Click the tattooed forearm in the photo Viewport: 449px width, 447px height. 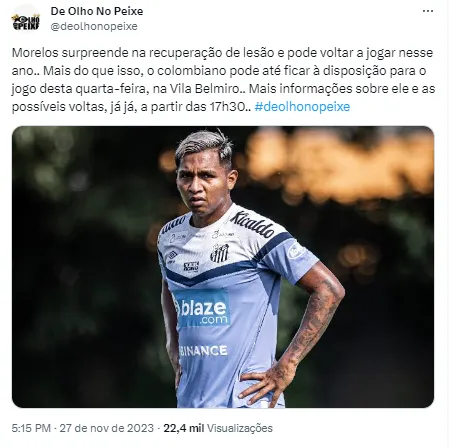click(x=312, y=325)
